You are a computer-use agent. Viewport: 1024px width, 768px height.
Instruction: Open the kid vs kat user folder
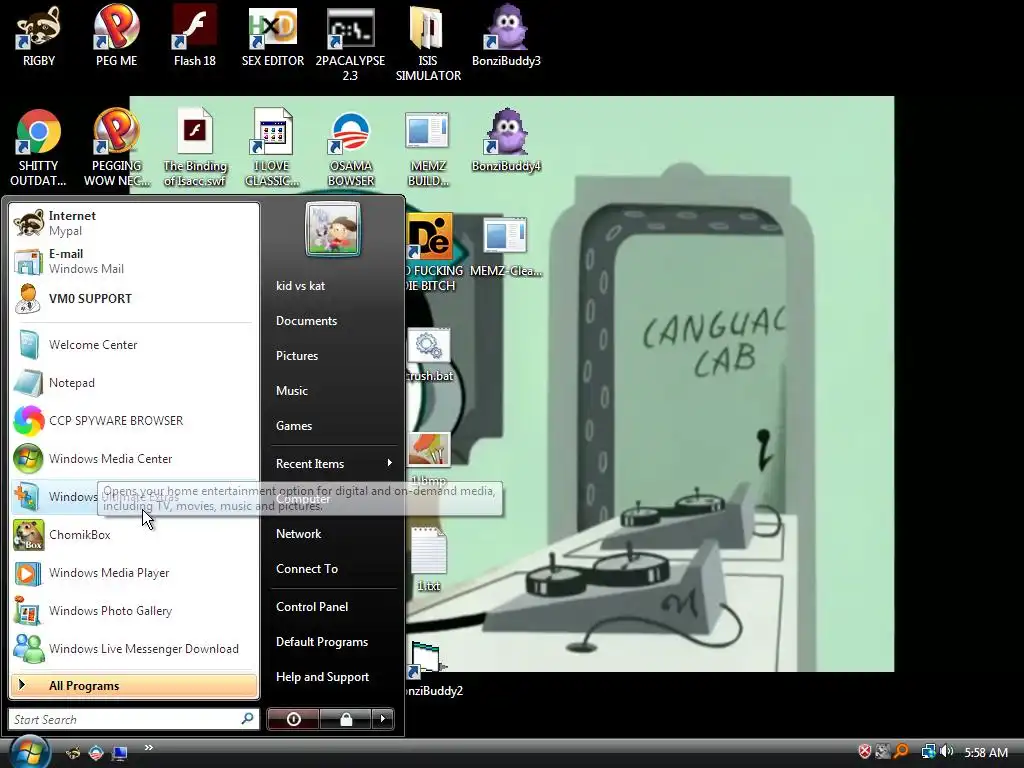[334, 285]
